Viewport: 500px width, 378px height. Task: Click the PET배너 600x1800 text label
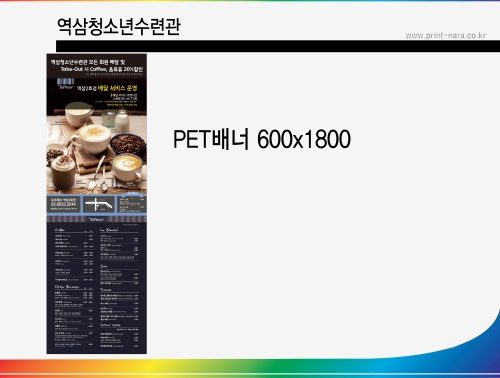262,139
